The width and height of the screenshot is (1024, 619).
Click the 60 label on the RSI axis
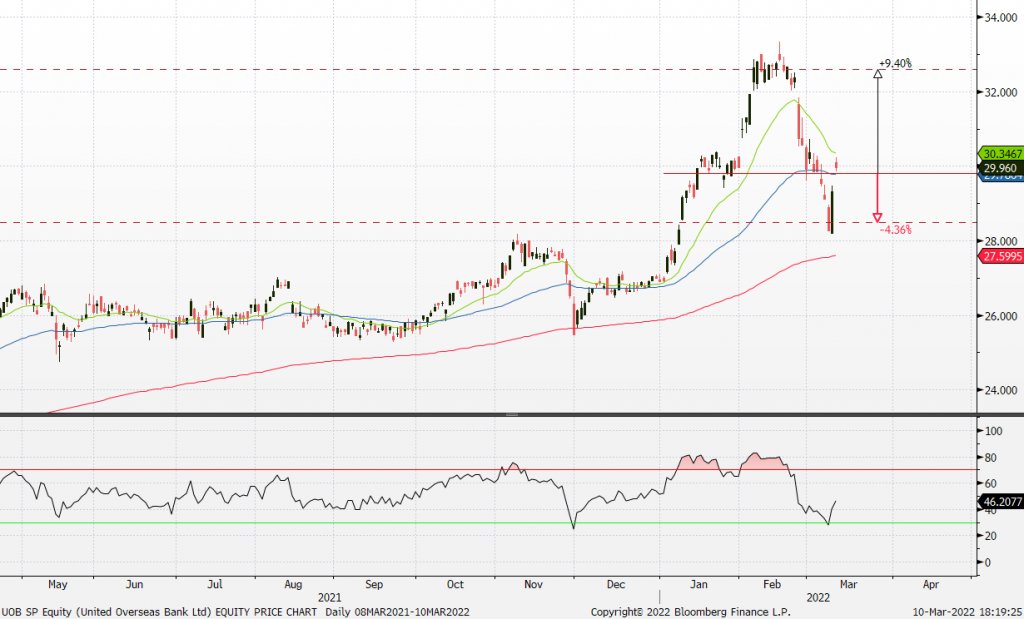991,484
